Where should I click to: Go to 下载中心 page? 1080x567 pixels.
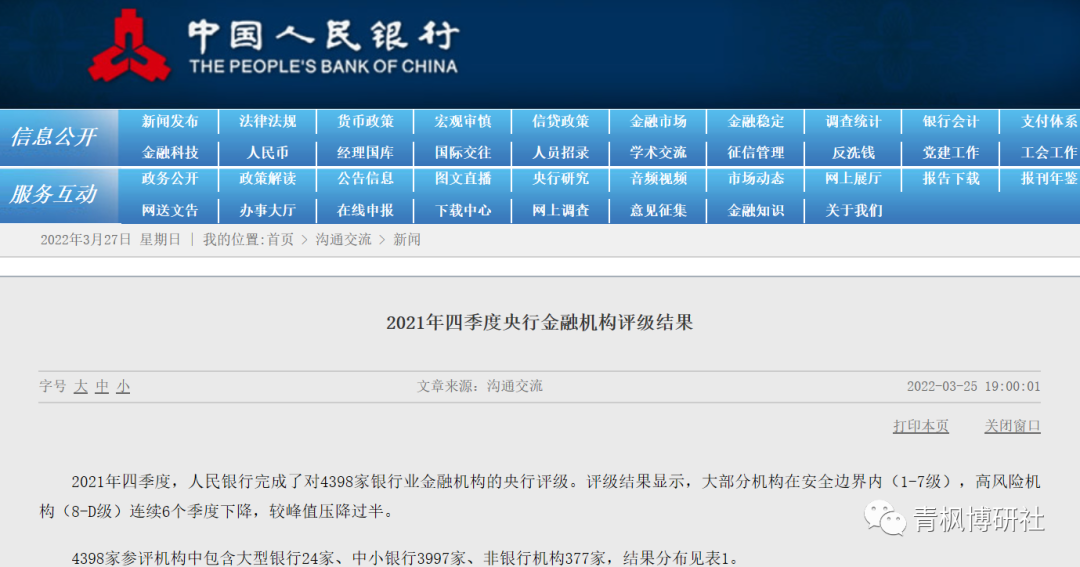(x=463, y=211)
